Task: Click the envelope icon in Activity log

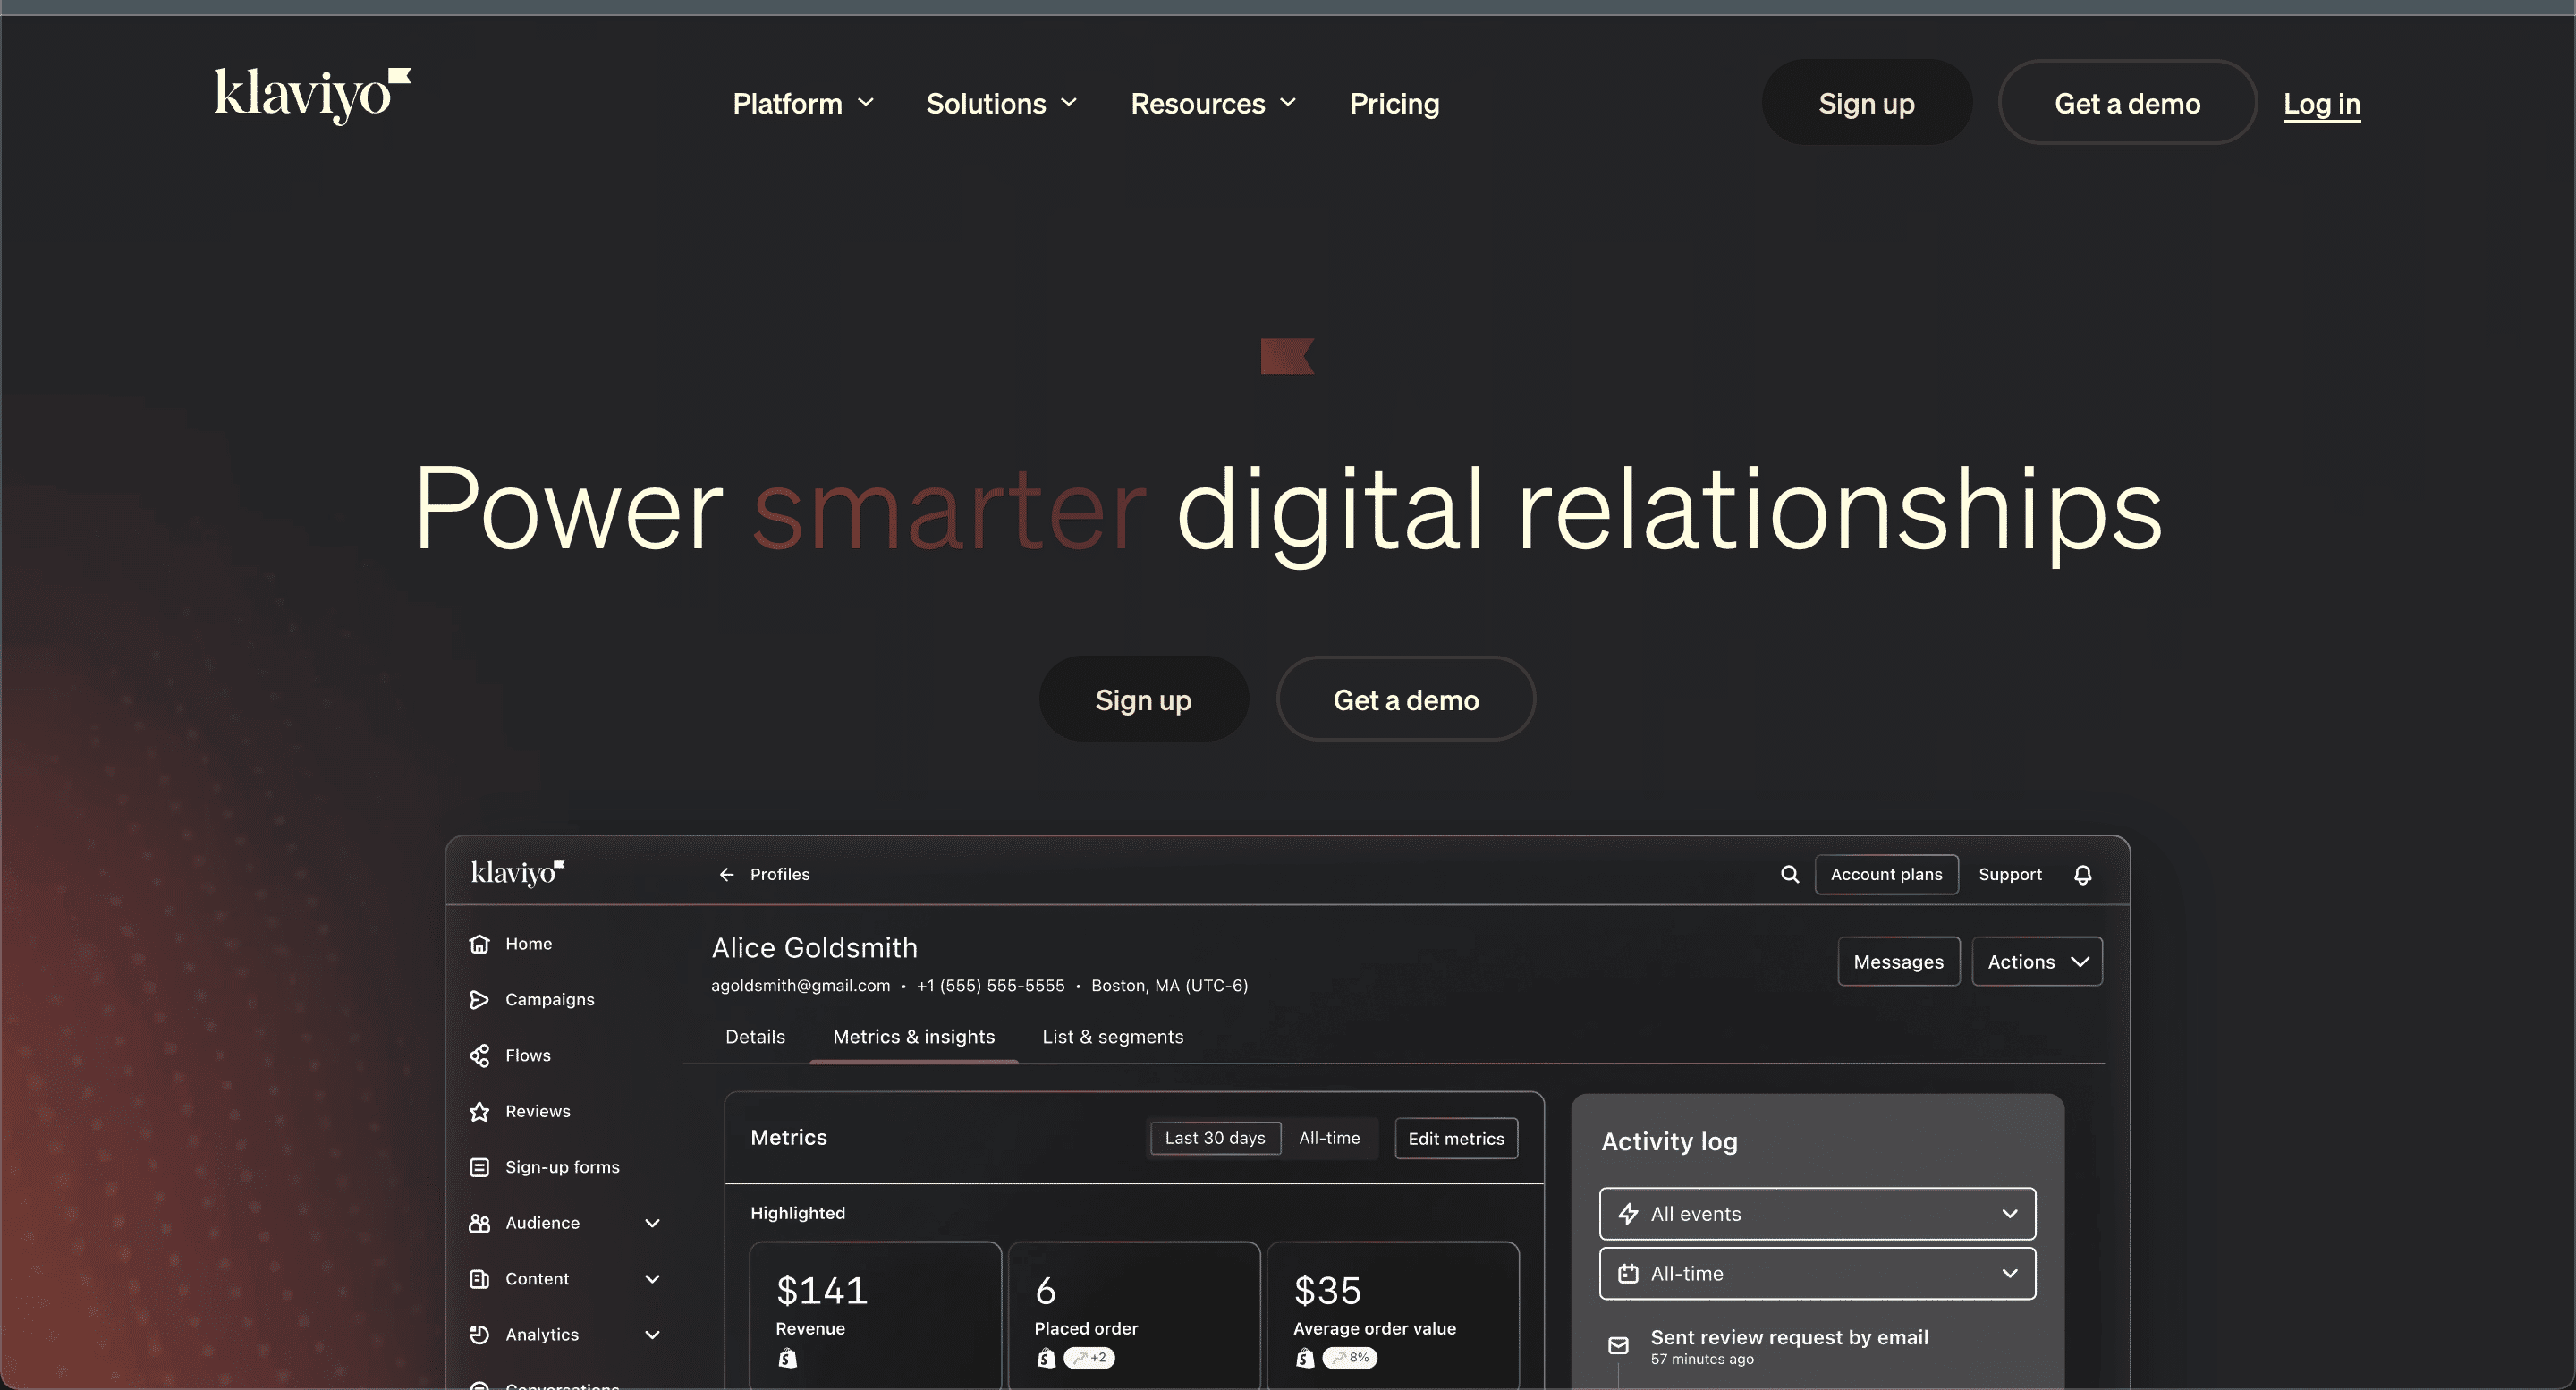Action: coord(1618,1345)
